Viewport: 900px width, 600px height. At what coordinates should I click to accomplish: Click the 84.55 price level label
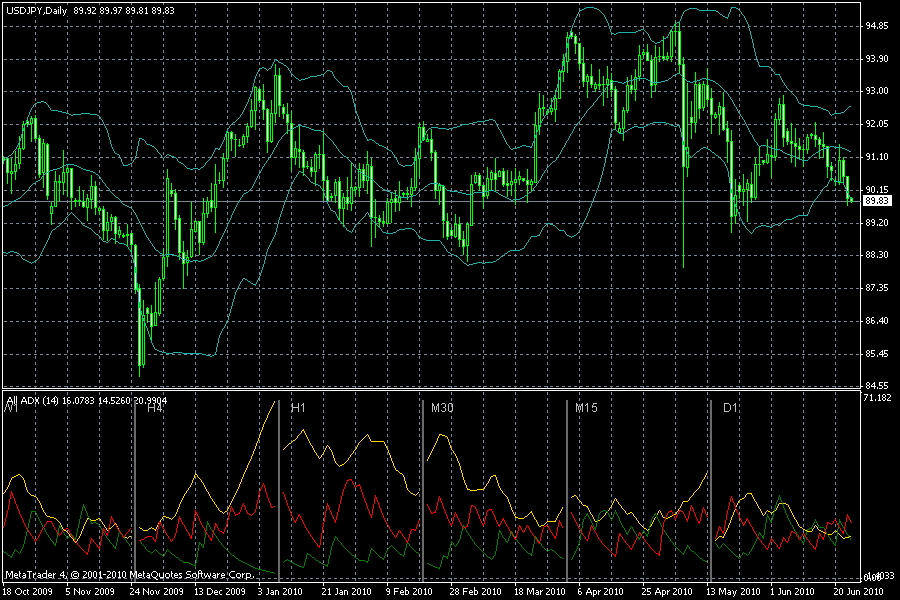pyautogui.click(x=876, y=385)
